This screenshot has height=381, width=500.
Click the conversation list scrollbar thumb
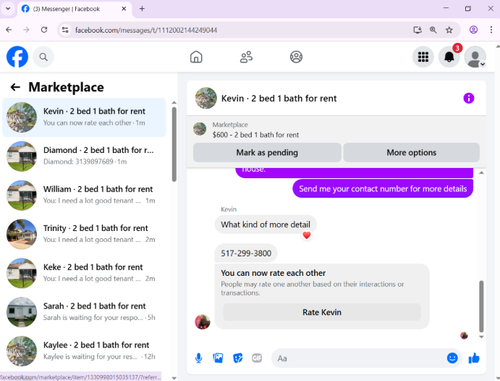click(x=174, y=144)
